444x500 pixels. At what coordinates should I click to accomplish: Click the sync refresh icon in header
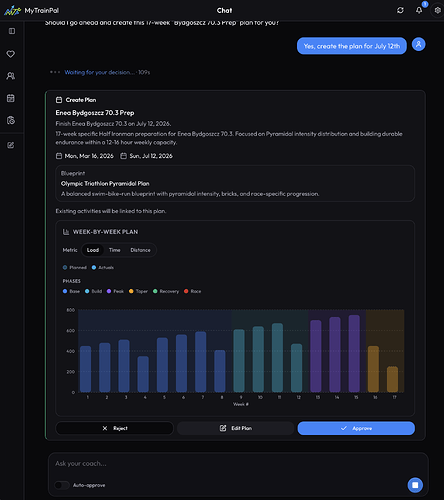[x=400, y=10]
